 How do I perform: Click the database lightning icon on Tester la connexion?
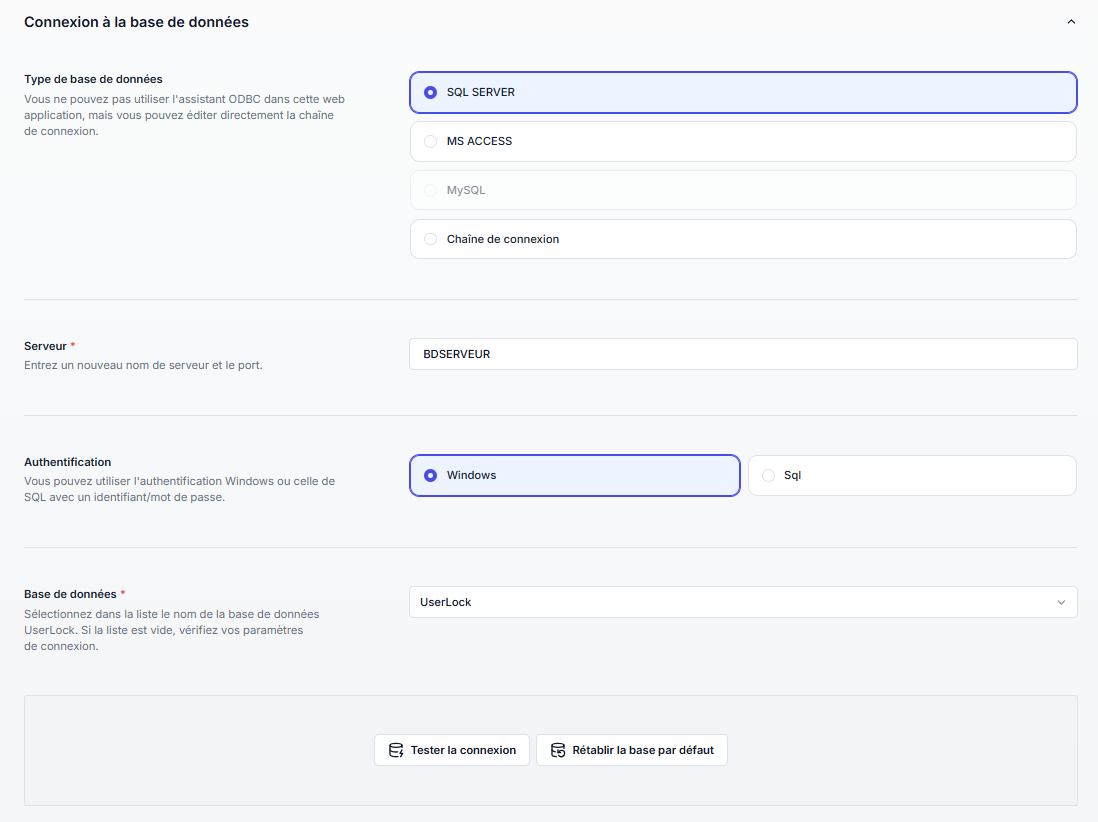pyautogui.click(x=396, y=750)
